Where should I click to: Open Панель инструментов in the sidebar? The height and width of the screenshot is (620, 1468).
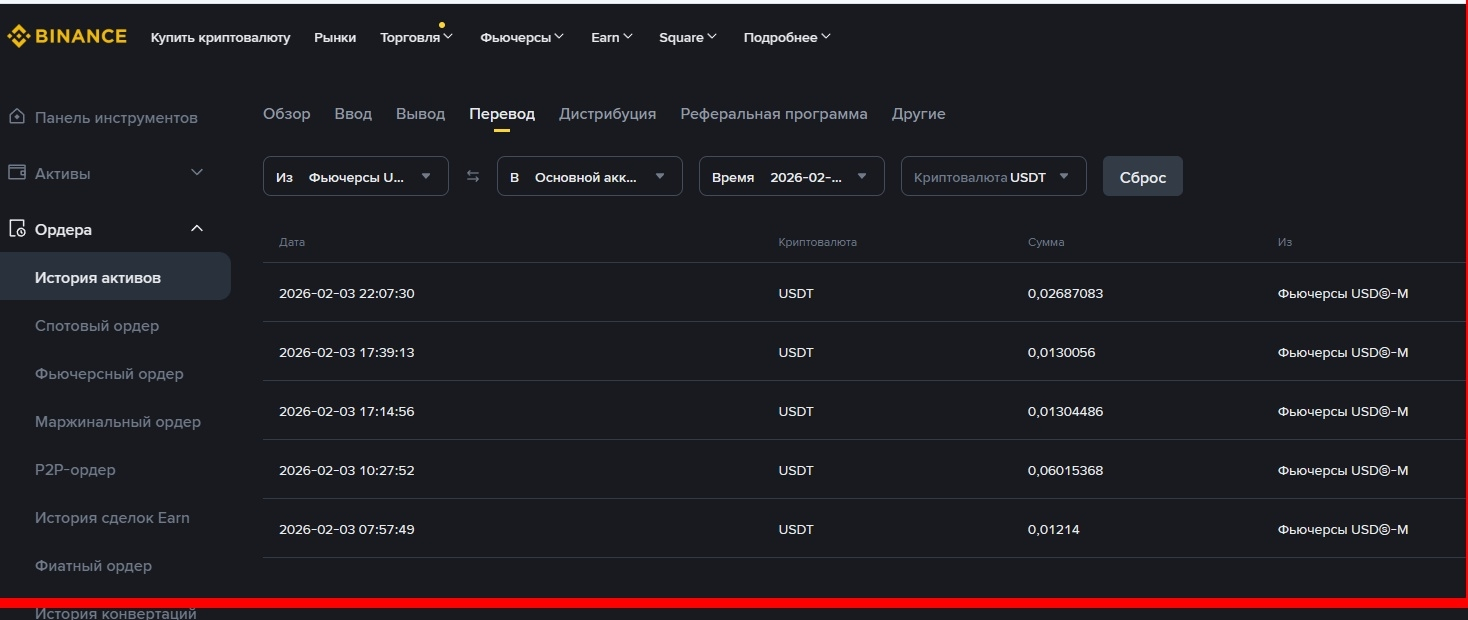[116, 117]
